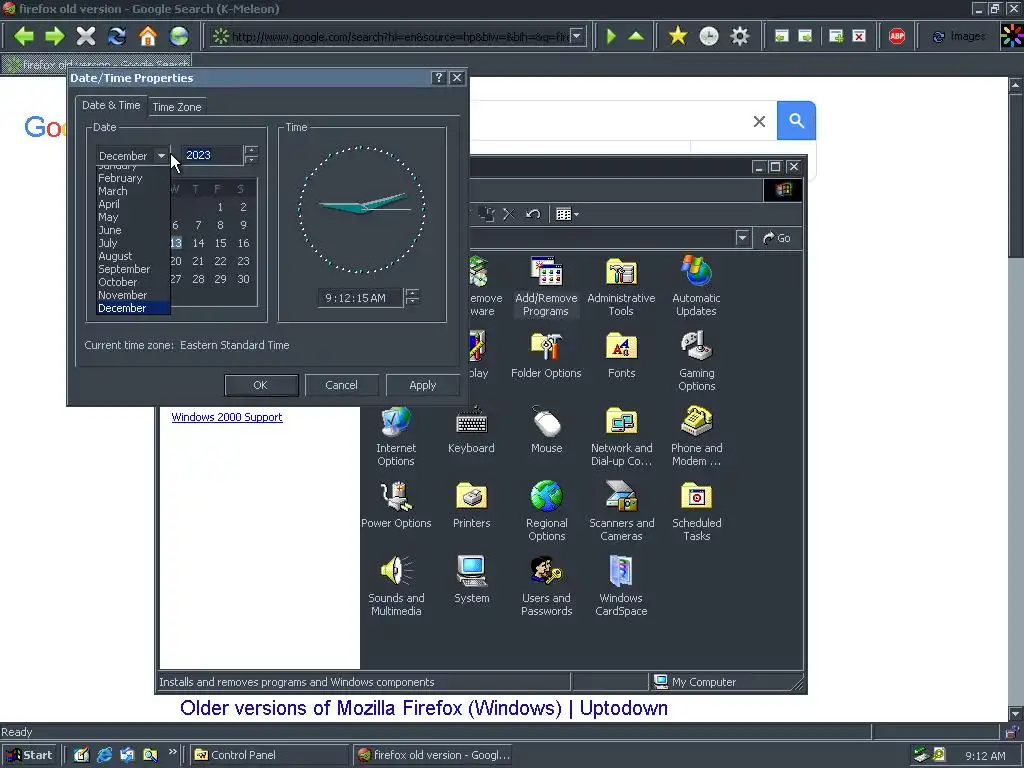Open Administrative Tools icon

pos(621,286)
